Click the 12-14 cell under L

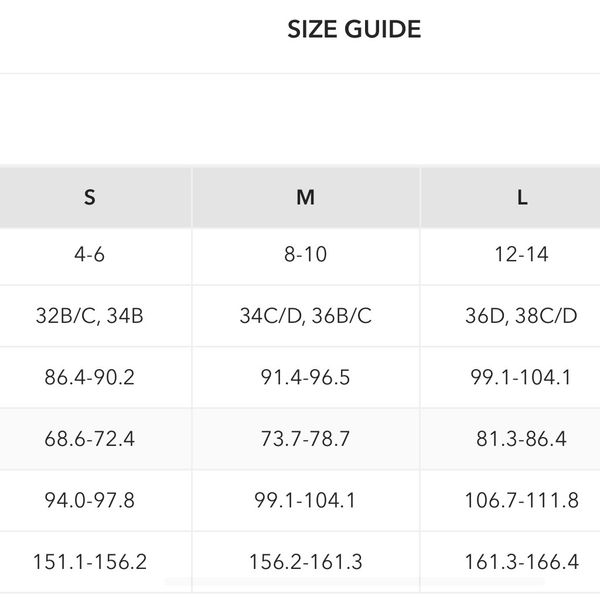[522, 254]
